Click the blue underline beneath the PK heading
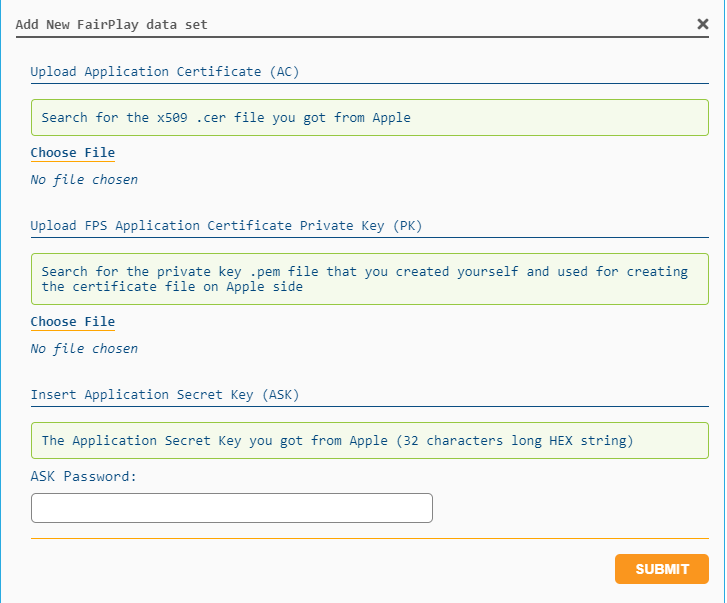 pyautogui.click(x=369, y=238)
